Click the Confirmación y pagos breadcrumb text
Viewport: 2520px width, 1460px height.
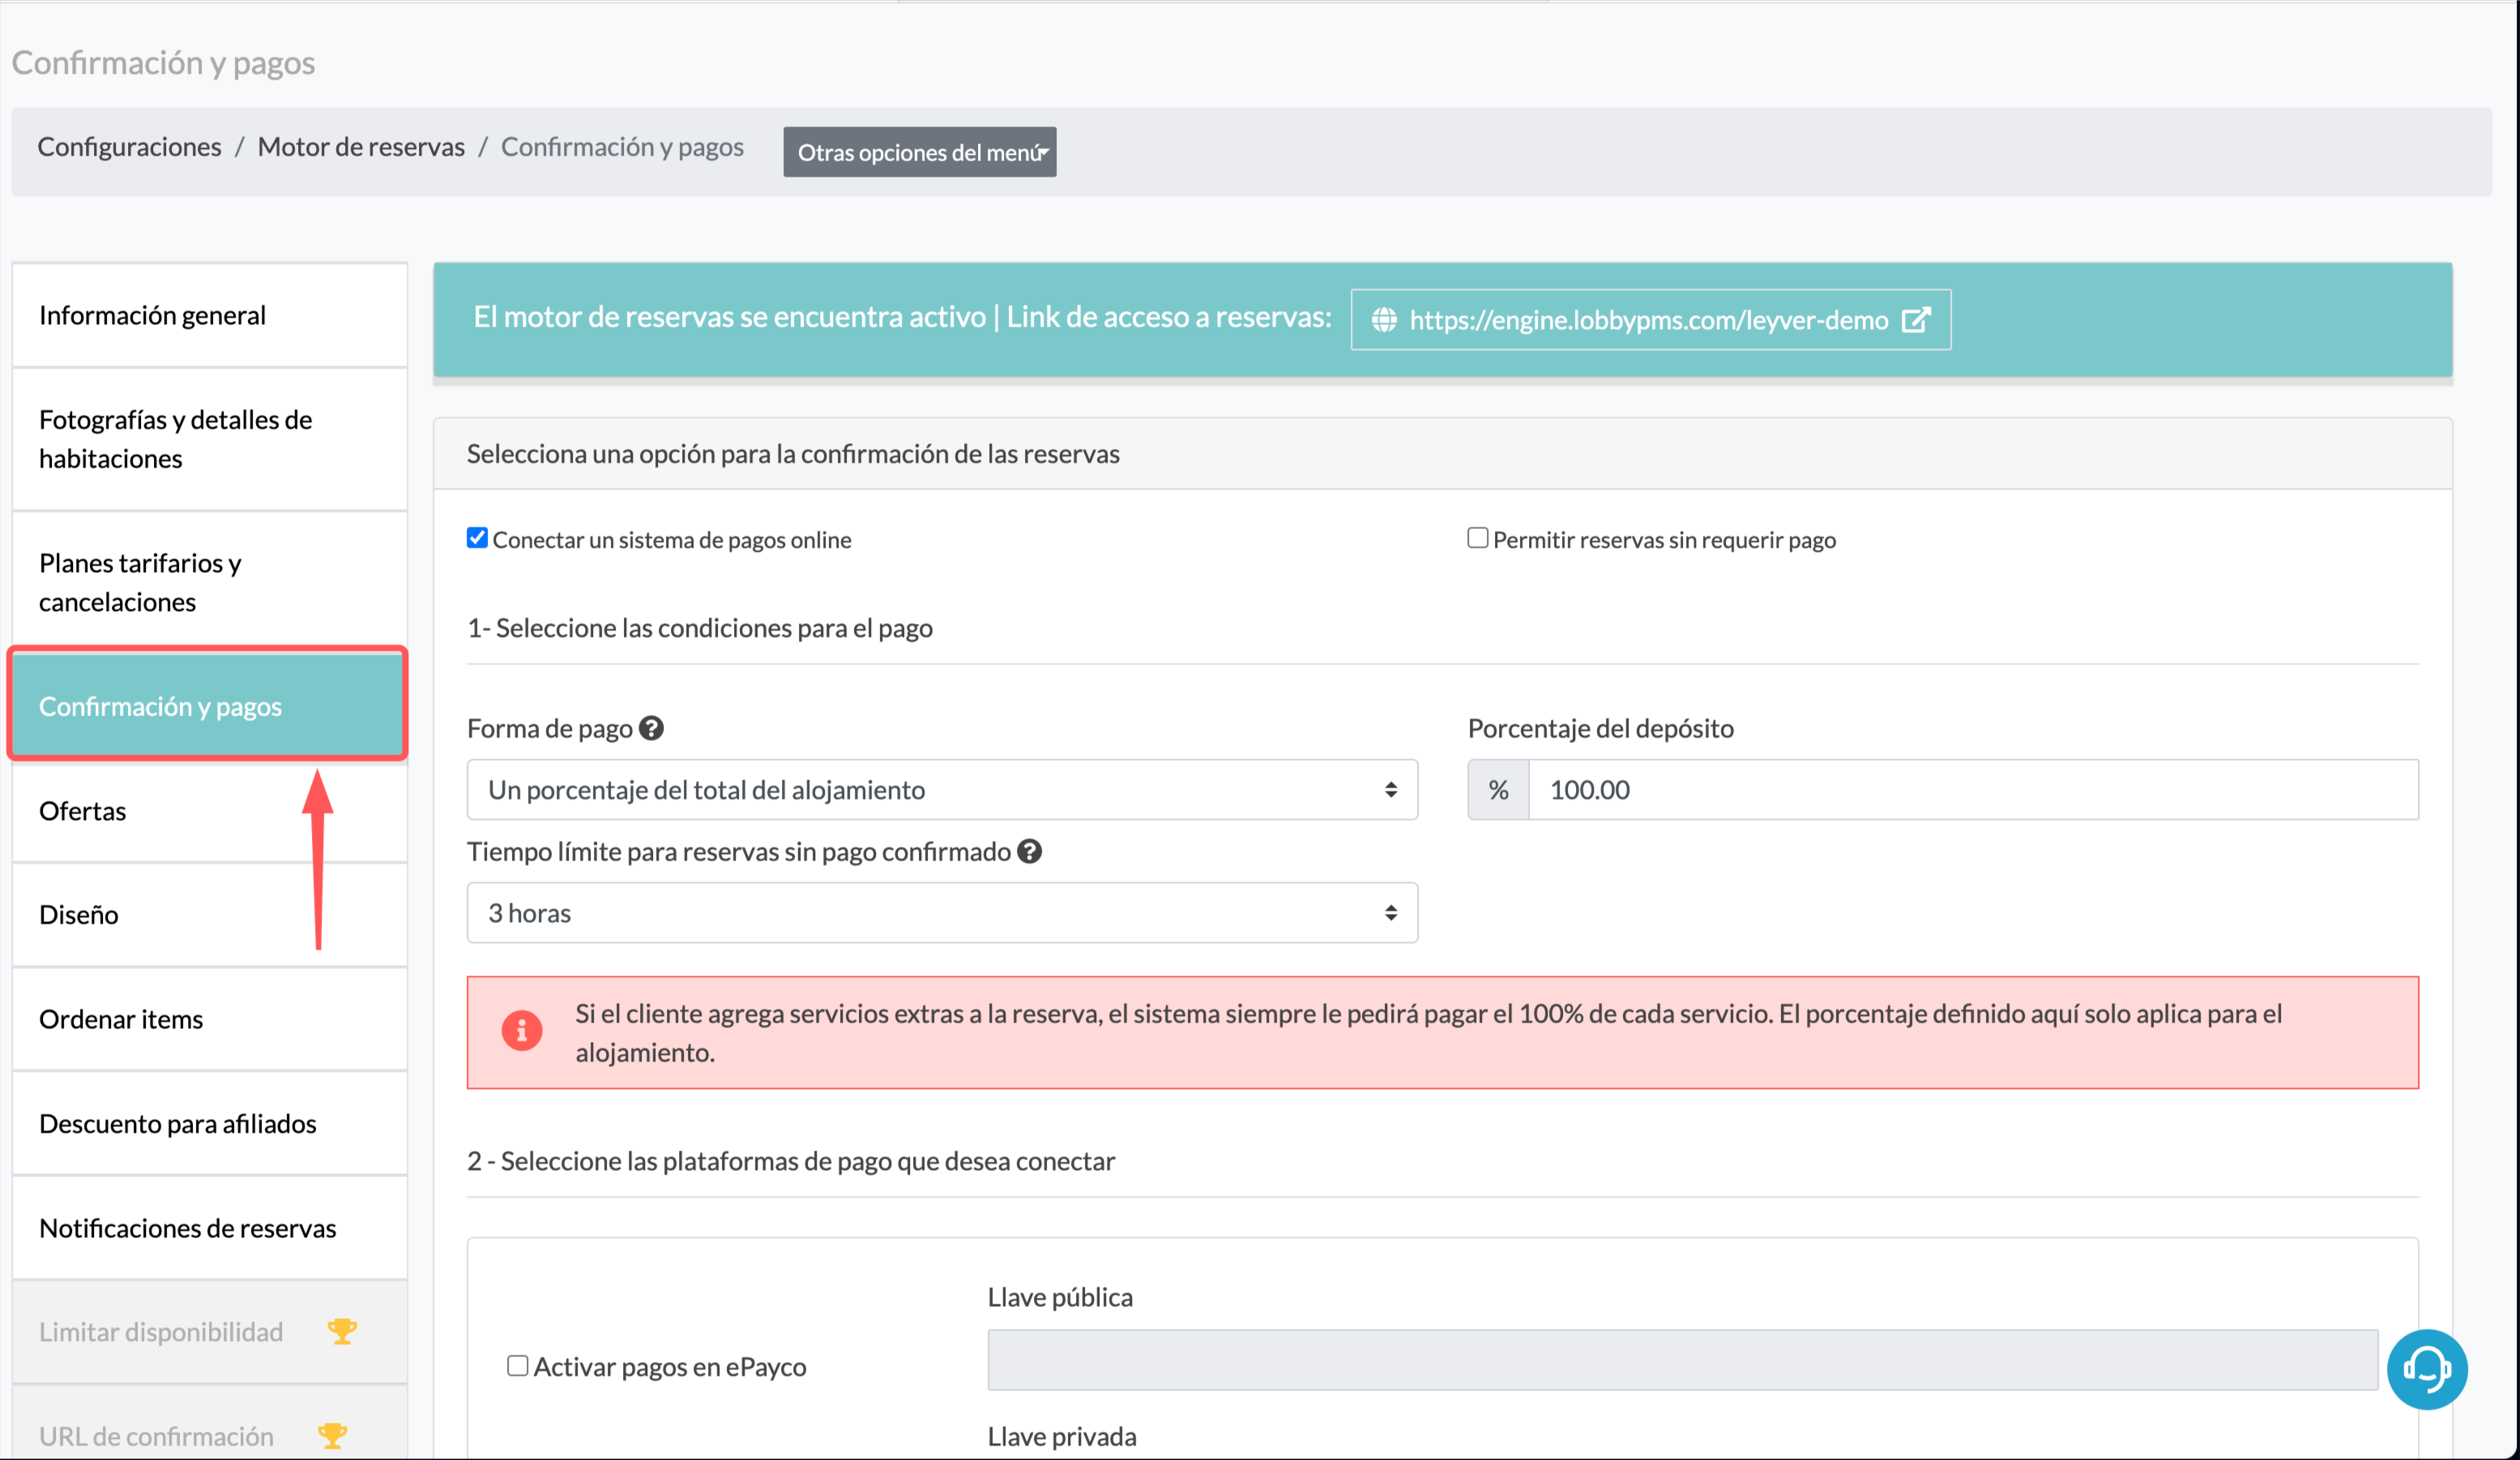pyautogui.click(x=622, y=147)
